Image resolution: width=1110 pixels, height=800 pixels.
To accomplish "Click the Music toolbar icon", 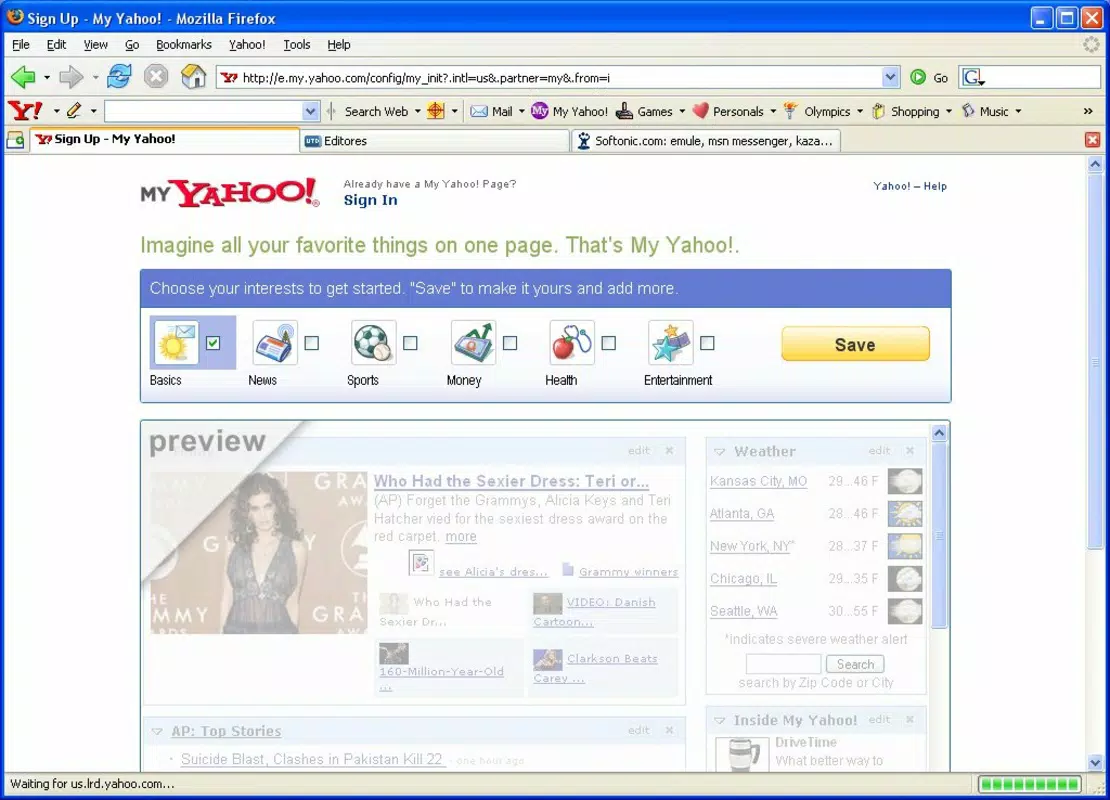I will point(968,110).
